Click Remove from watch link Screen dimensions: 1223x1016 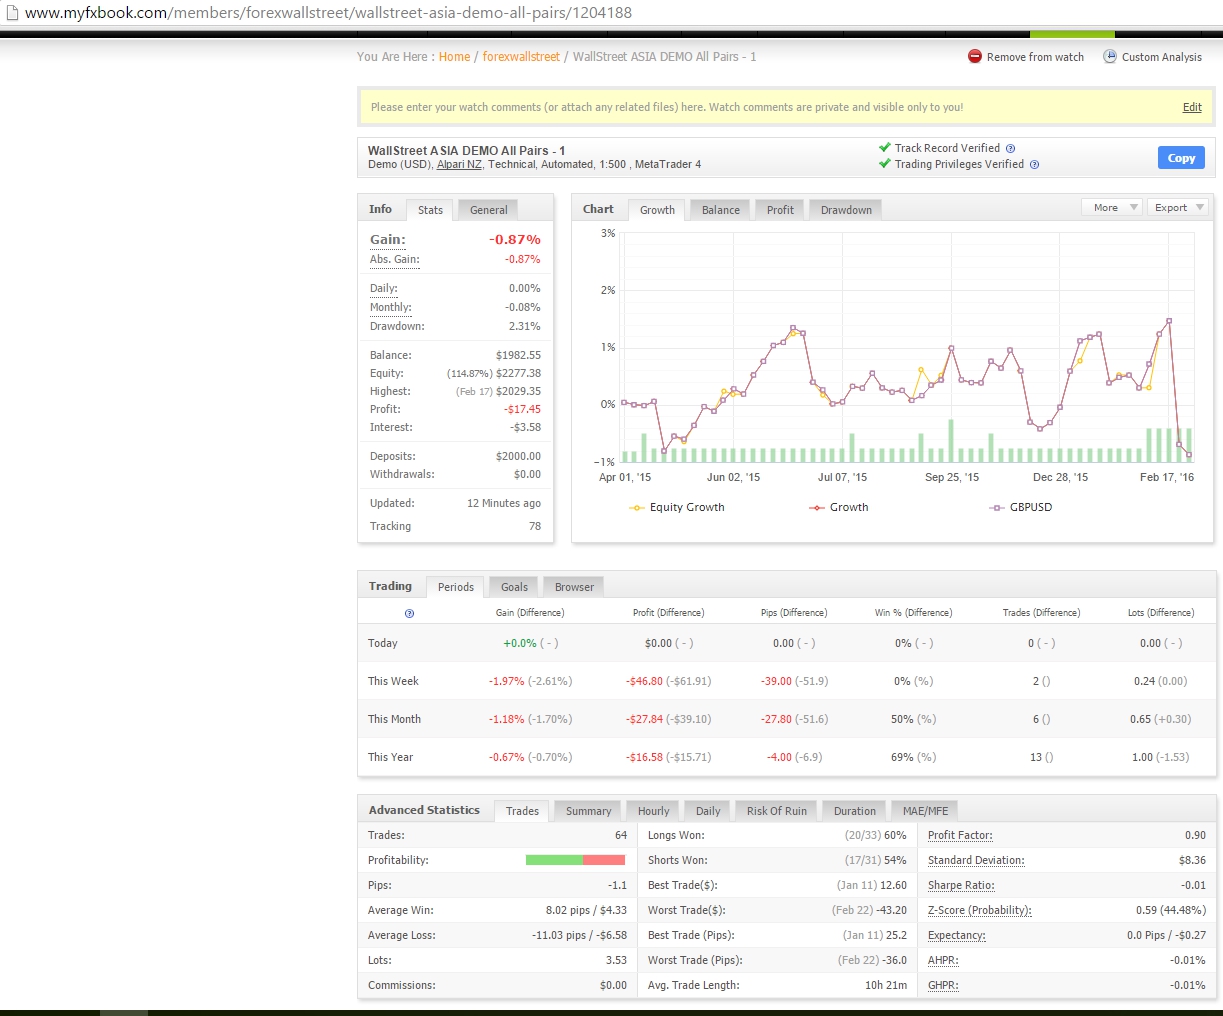point(1035,57)
